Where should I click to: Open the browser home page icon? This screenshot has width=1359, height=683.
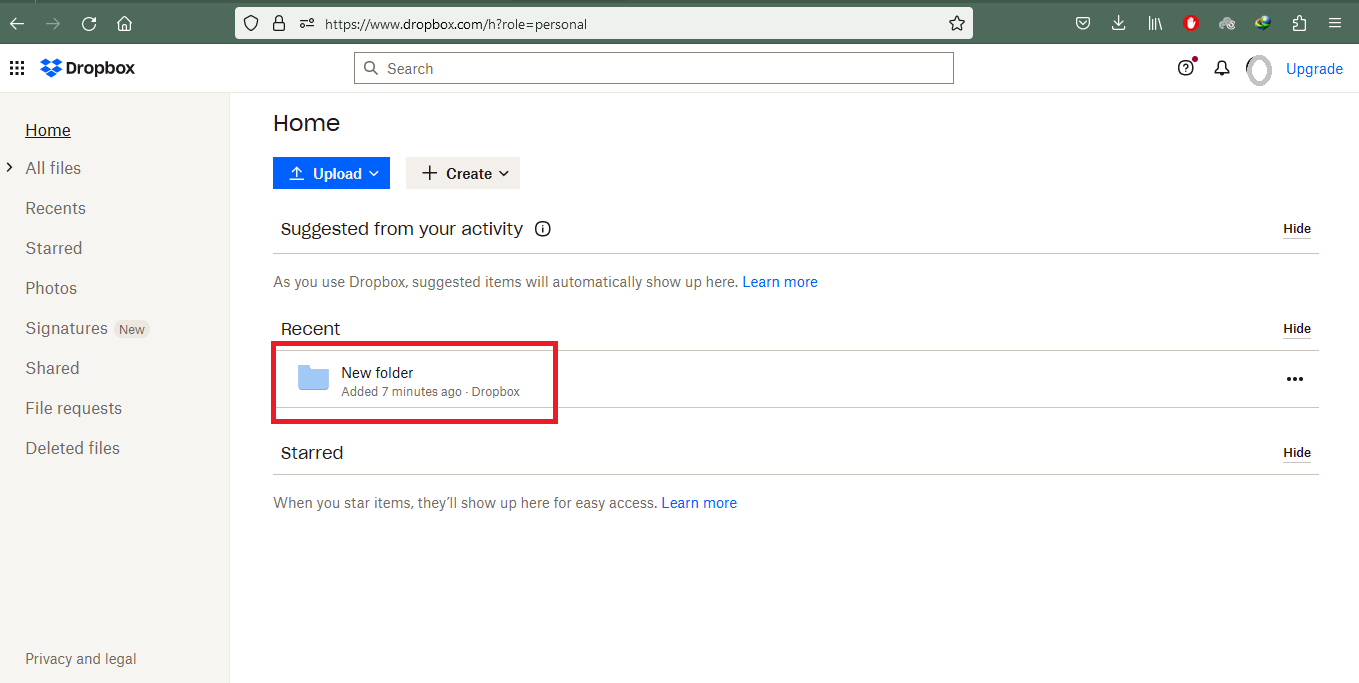tap(124, 23)
